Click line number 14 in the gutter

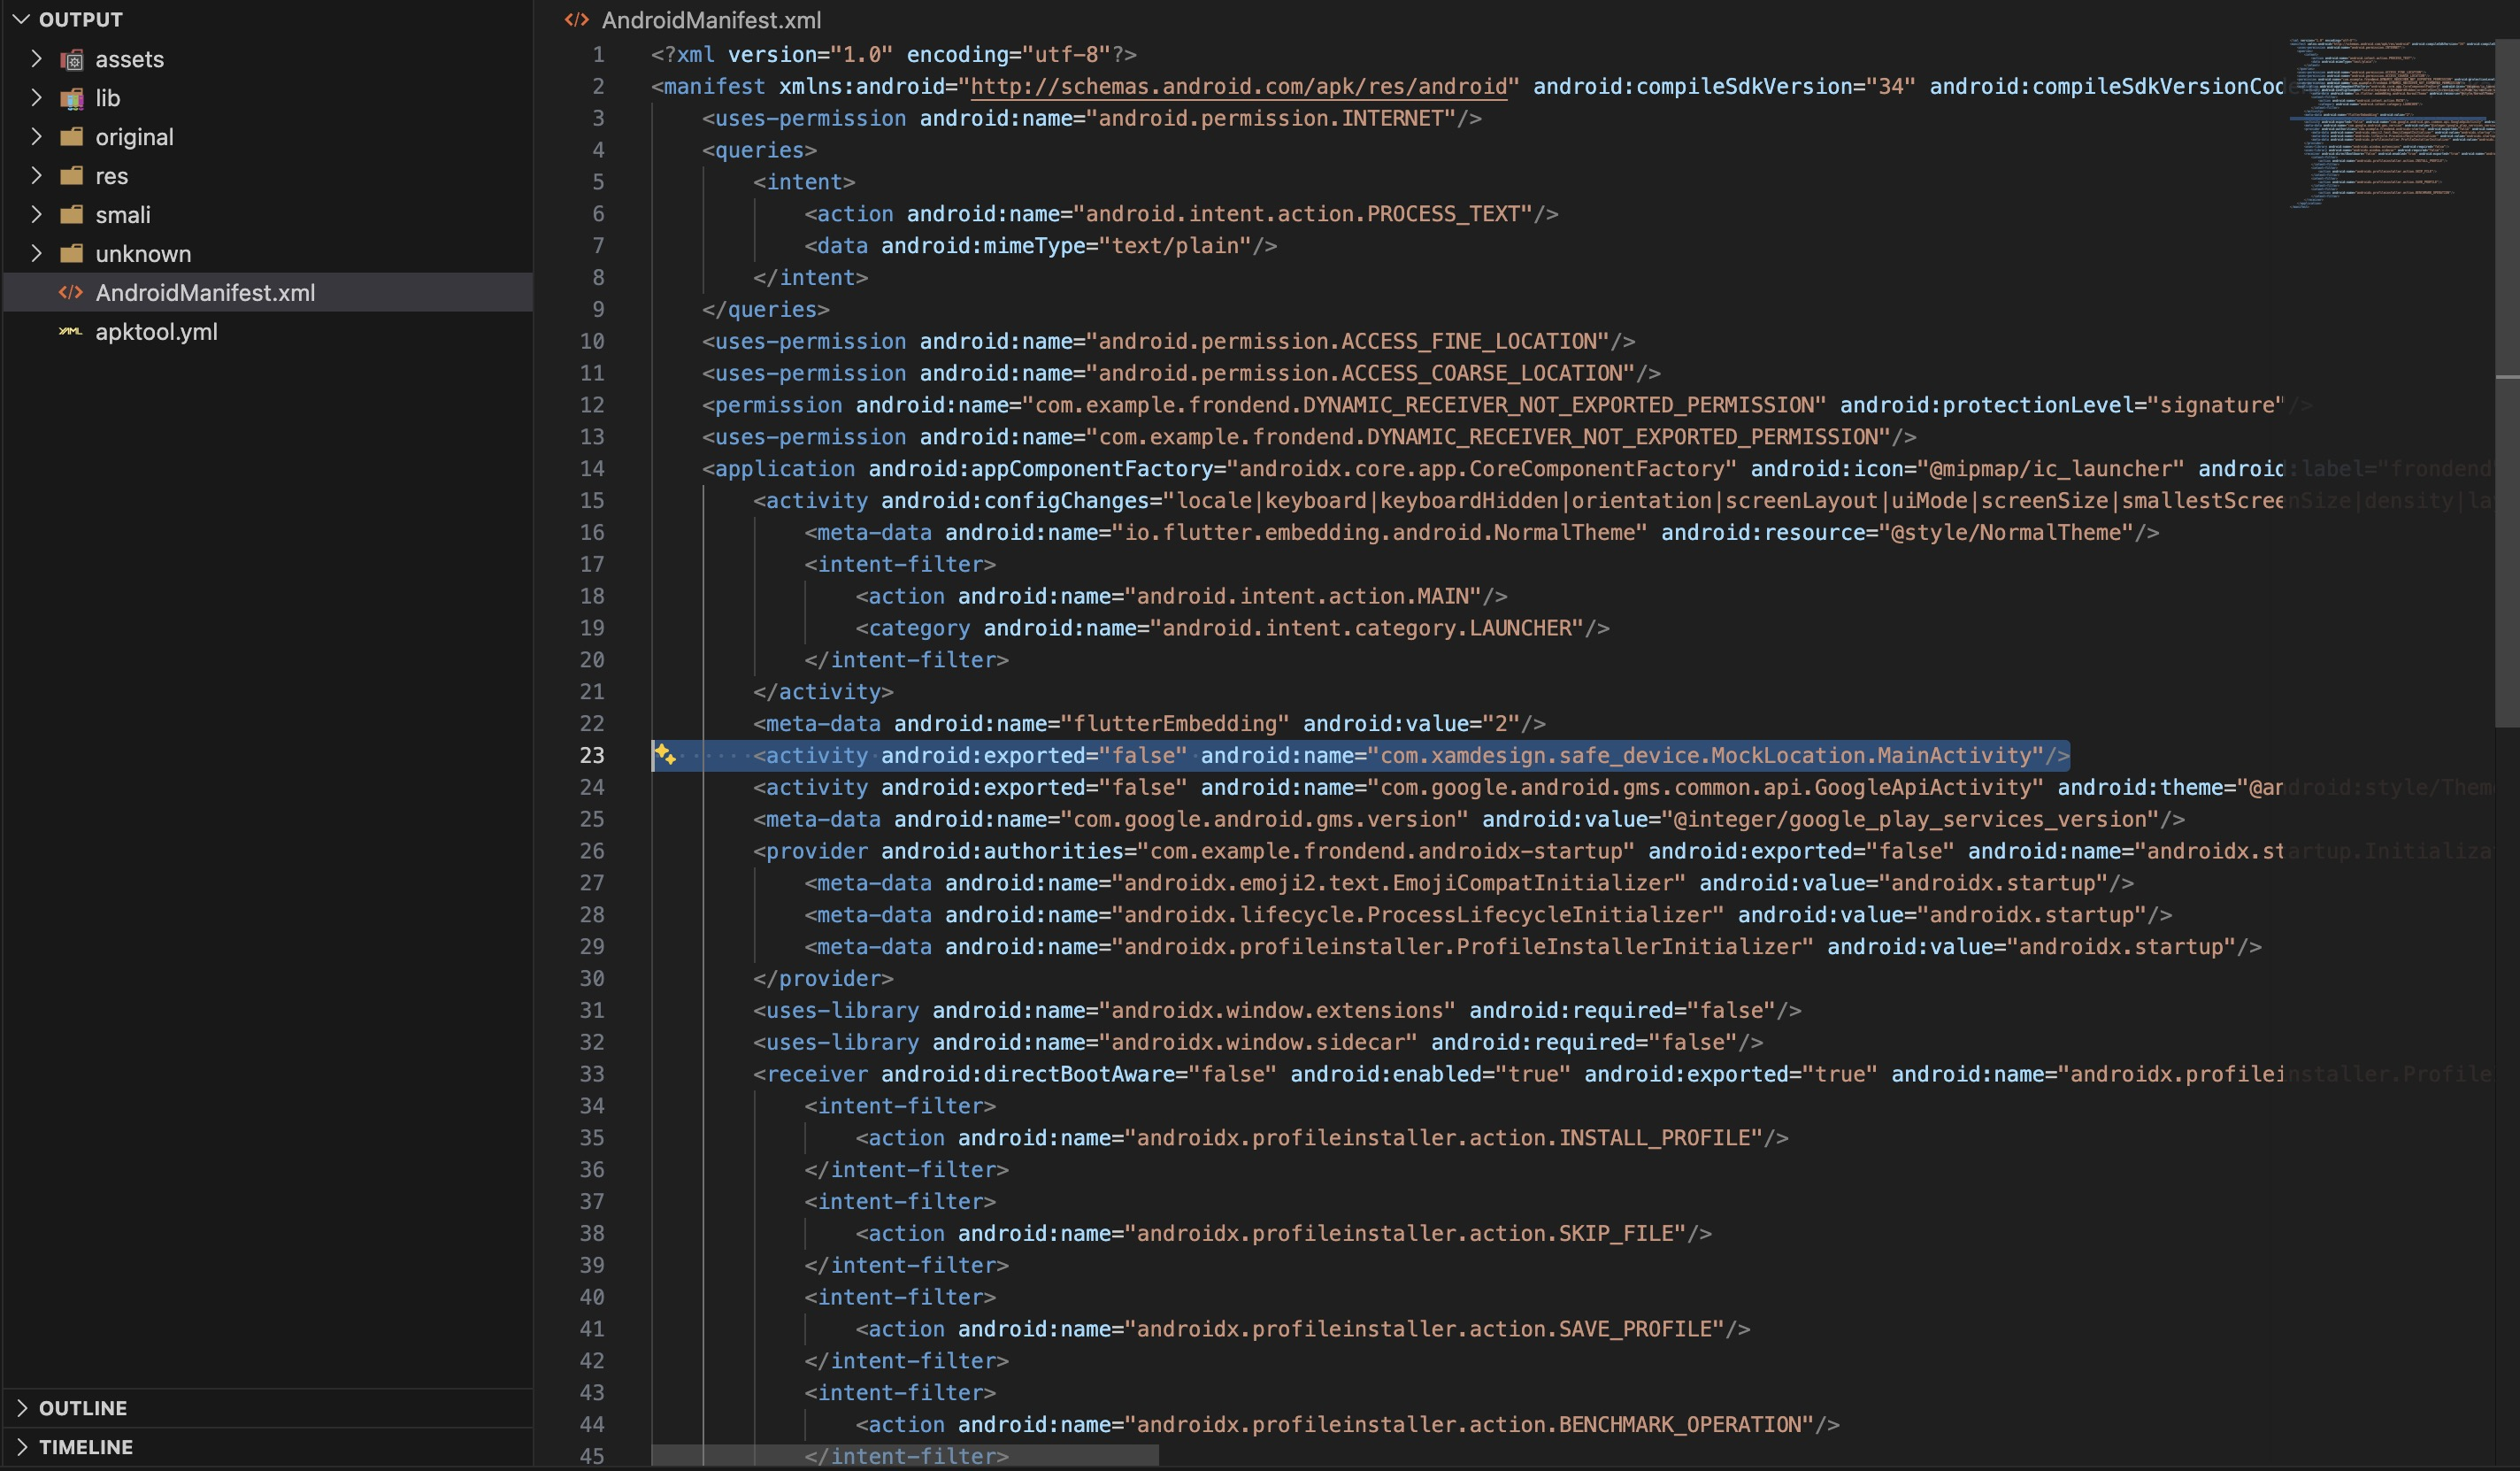[x=592, y=469]
